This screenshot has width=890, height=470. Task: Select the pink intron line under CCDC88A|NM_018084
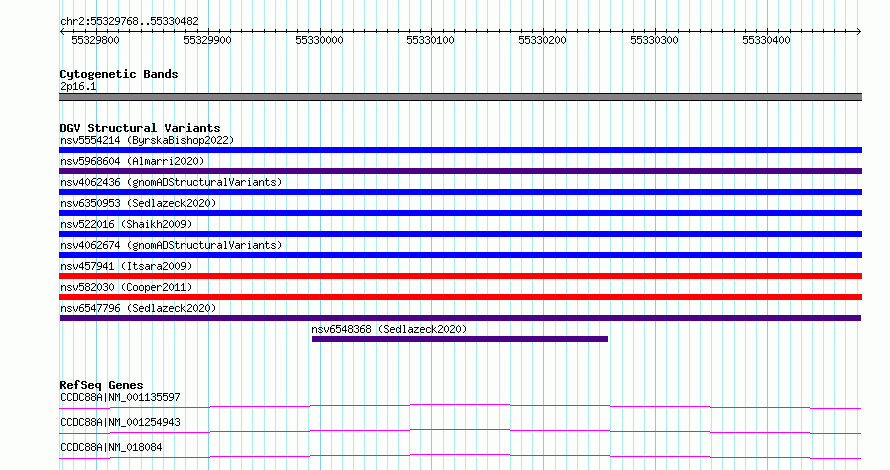[x=460, y=456]
